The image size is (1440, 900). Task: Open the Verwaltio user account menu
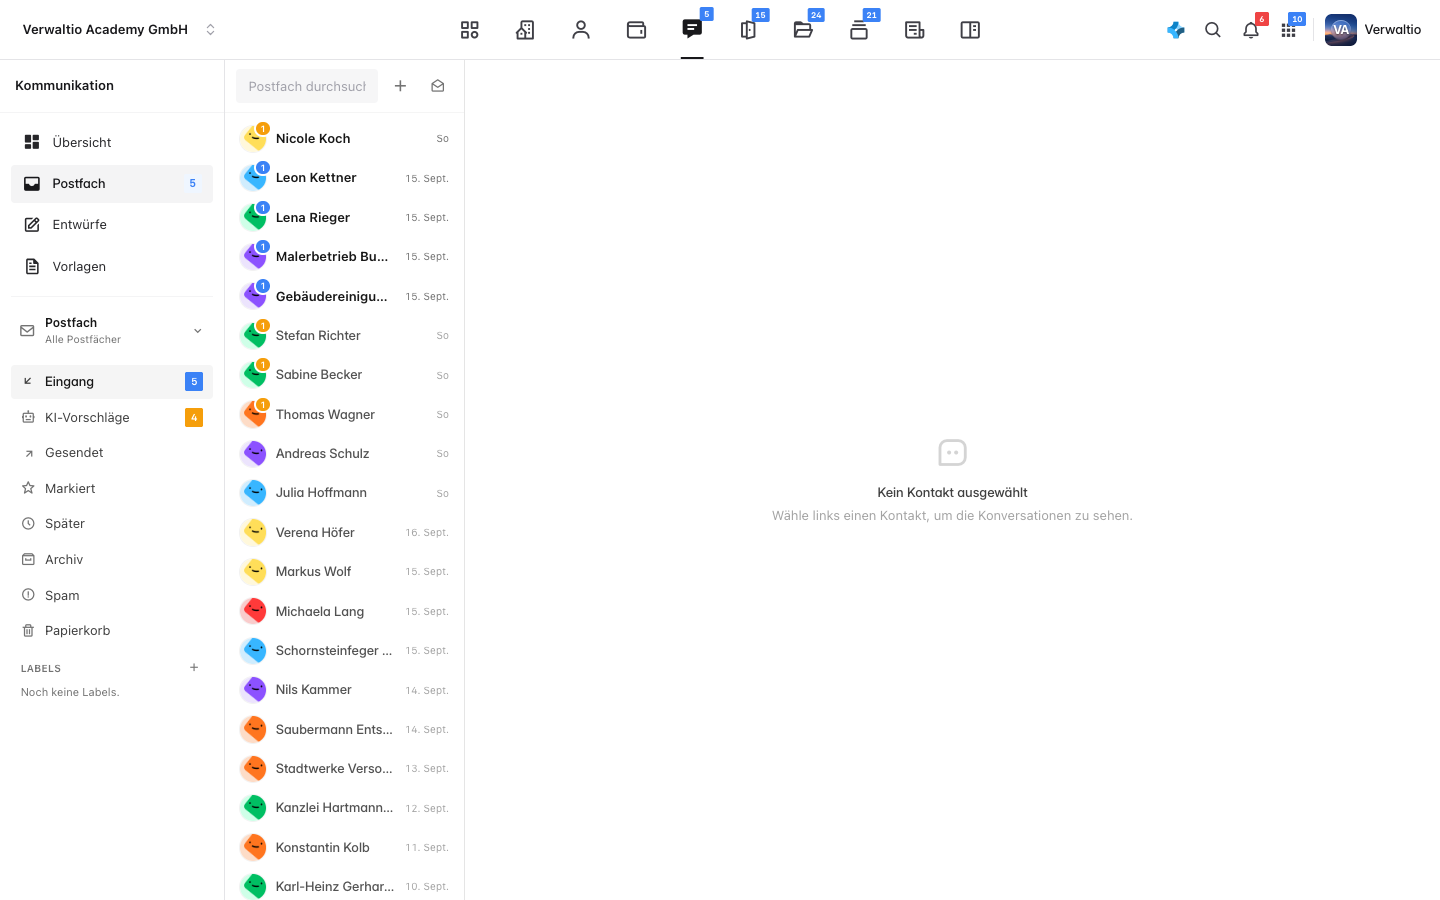coord(1373,30)
